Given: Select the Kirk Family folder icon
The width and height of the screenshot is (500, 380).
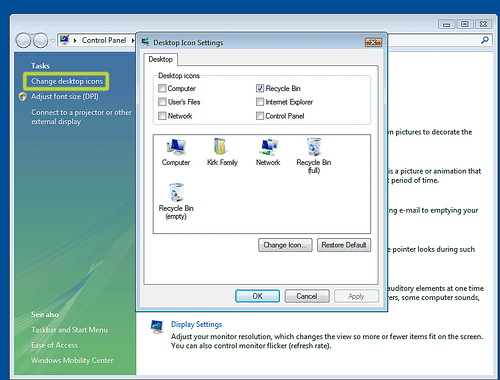Looking at the screenshot, I should point(222,152).
